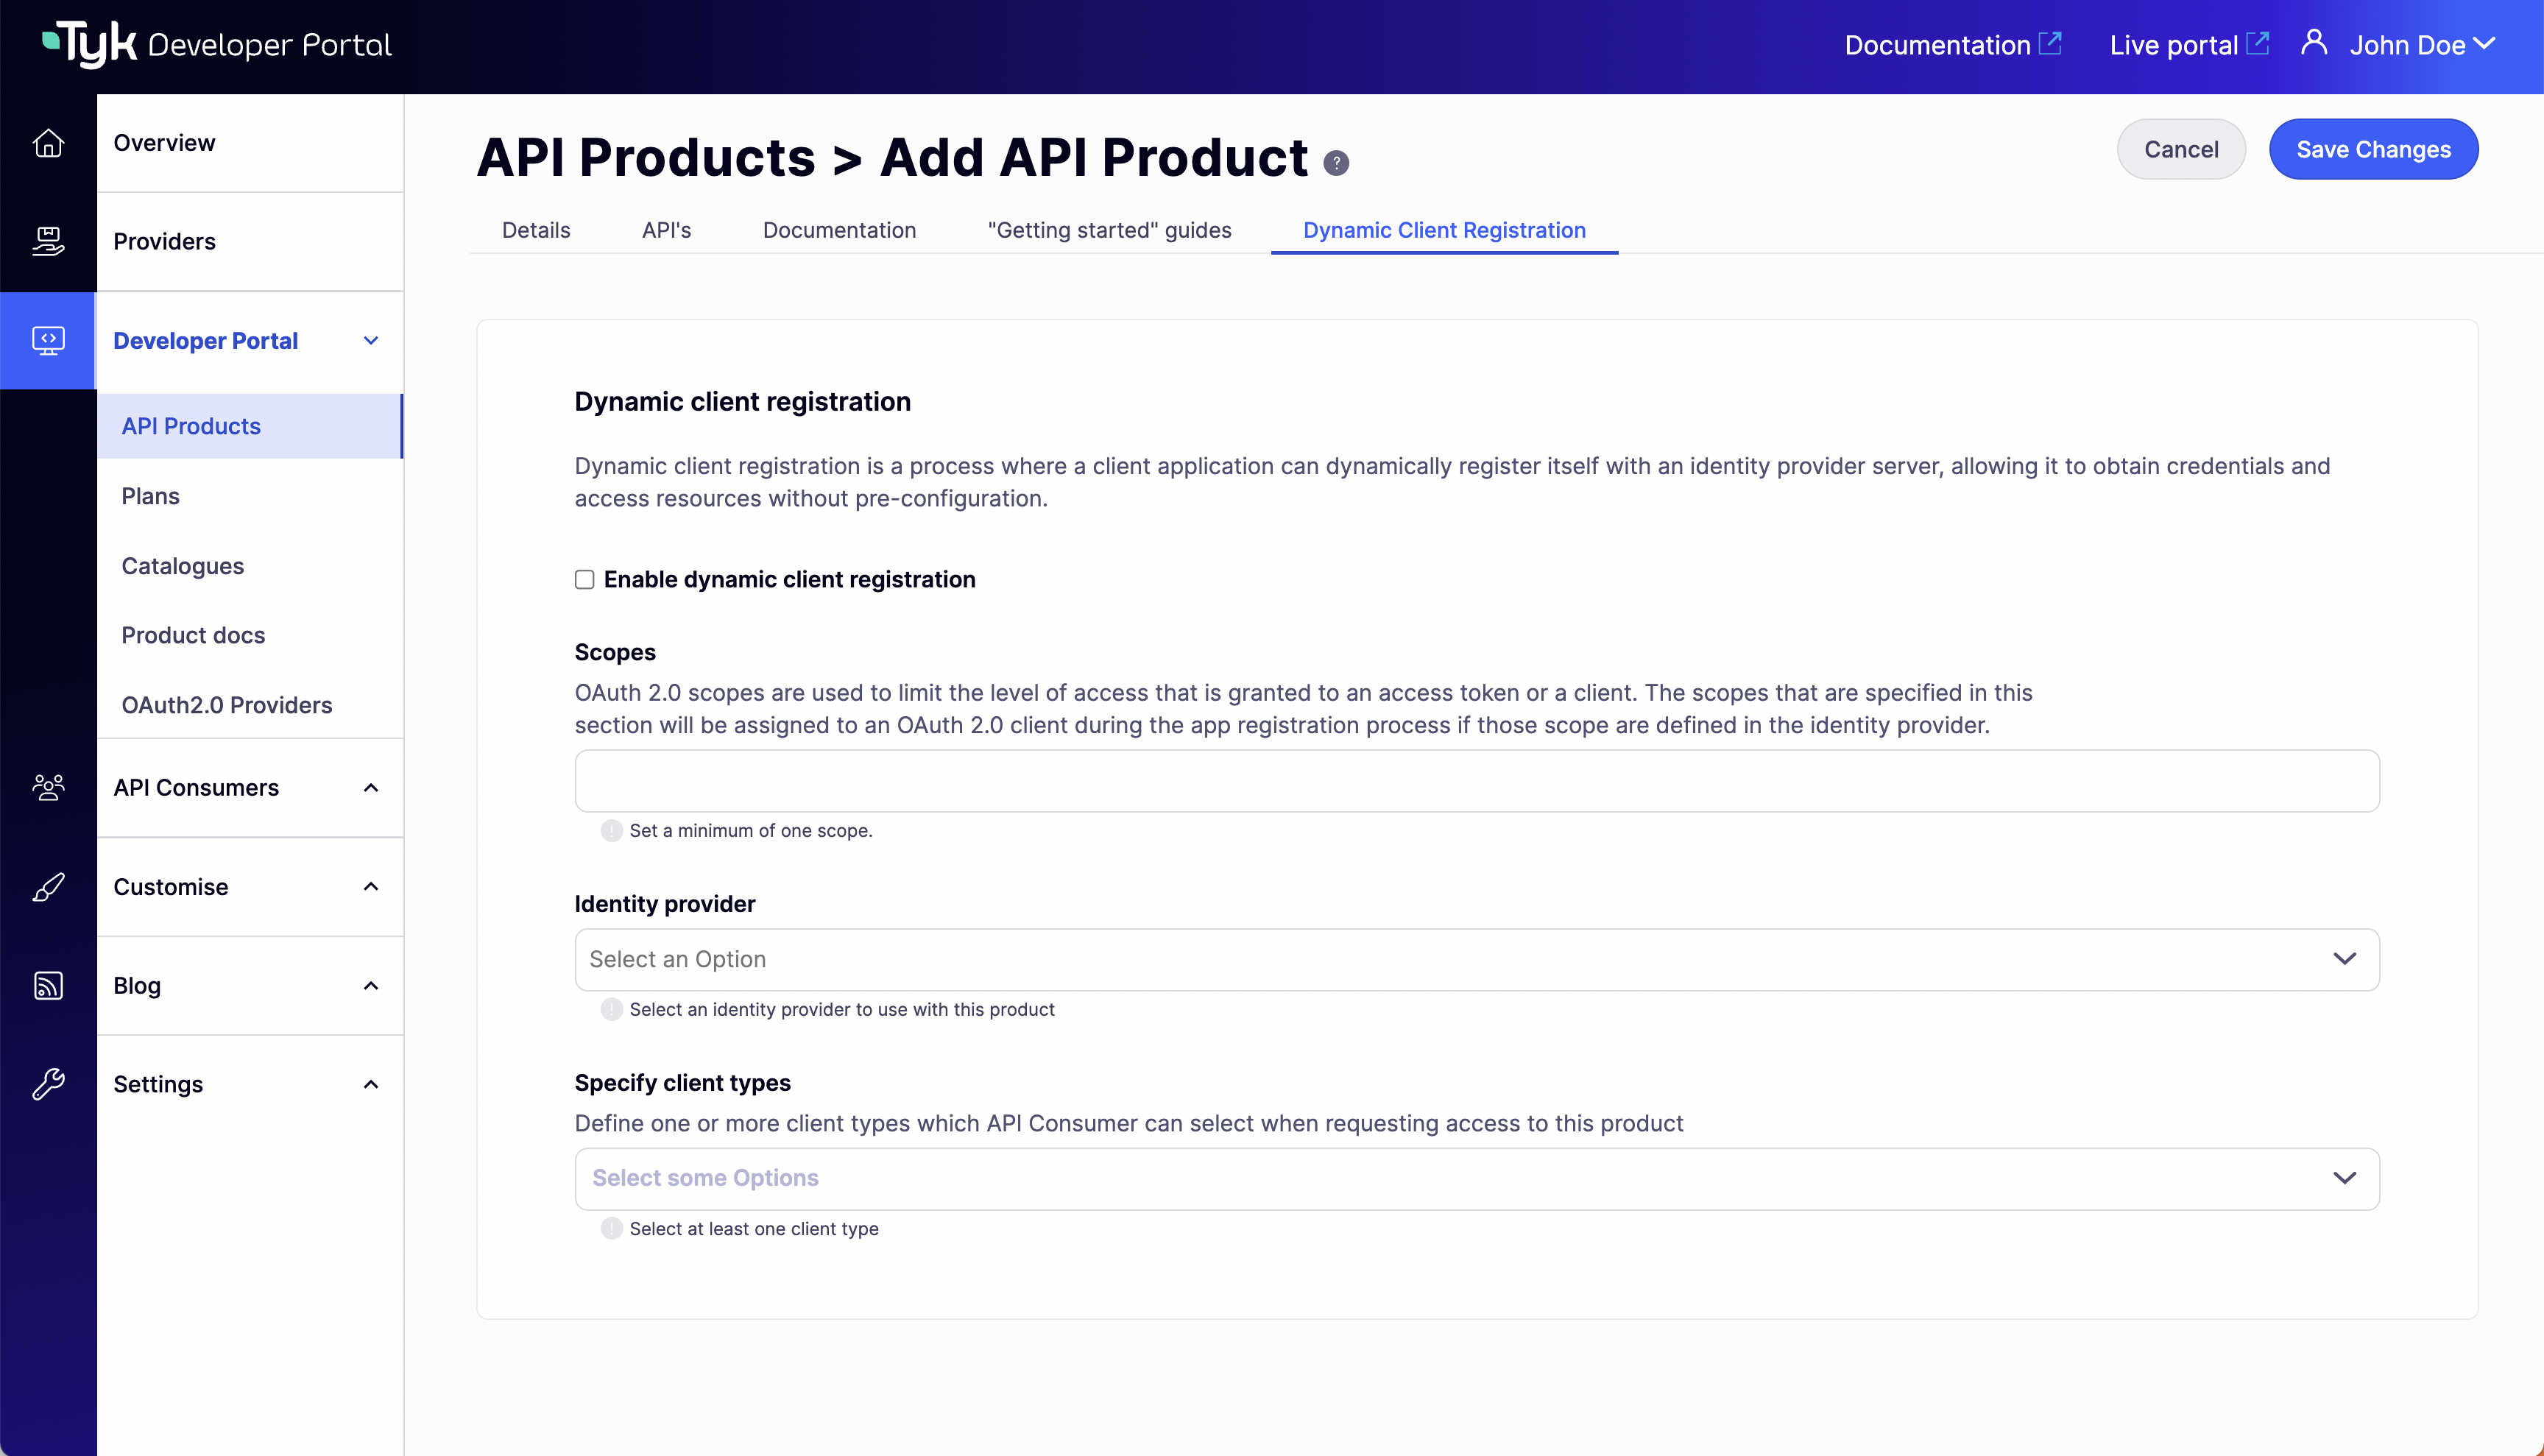Collapse the Developer Portal section chevron
2544x1456 pixels.
coord(371,341)
